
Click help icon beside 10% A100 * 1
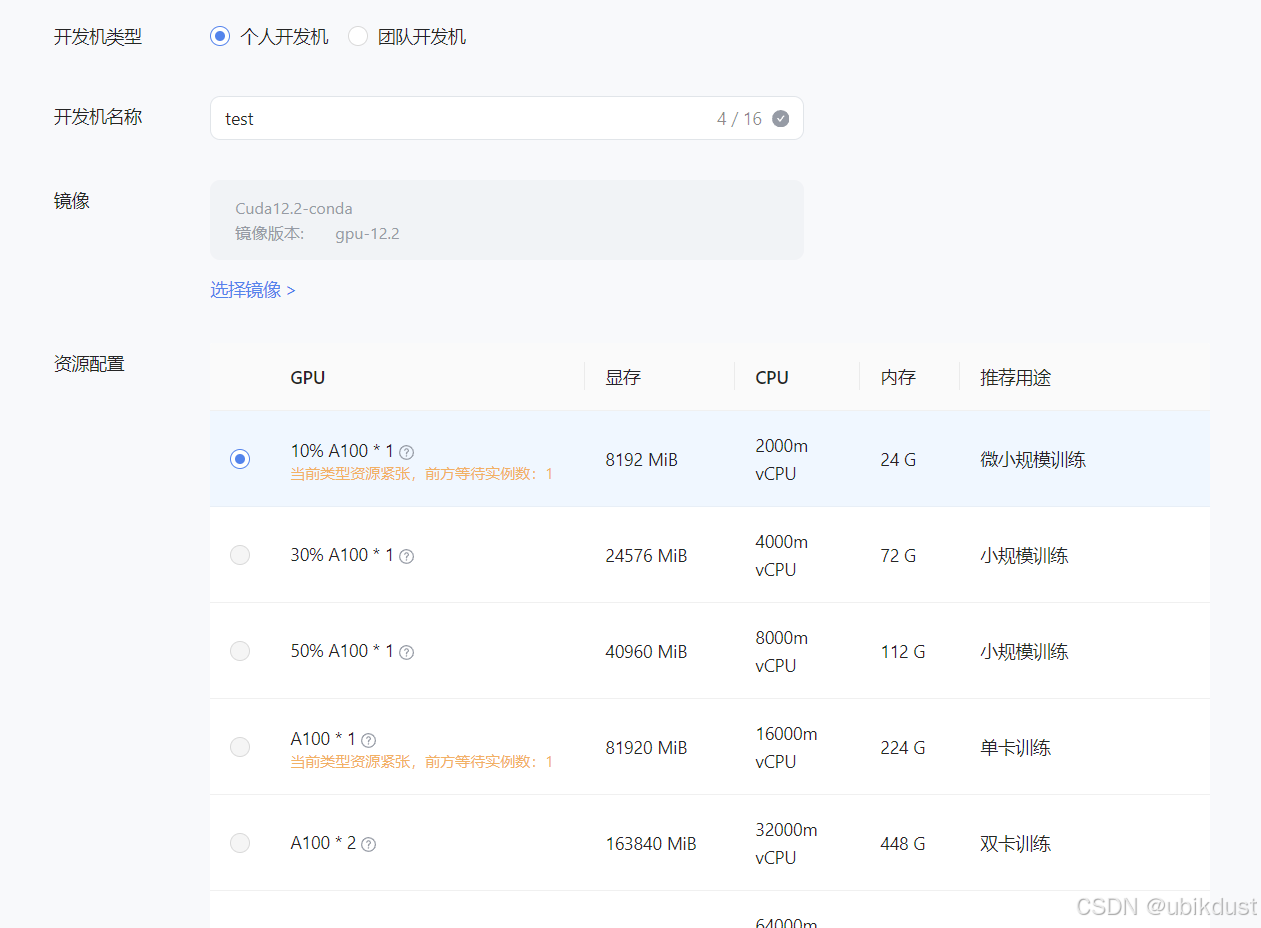(x=406, y=452)
